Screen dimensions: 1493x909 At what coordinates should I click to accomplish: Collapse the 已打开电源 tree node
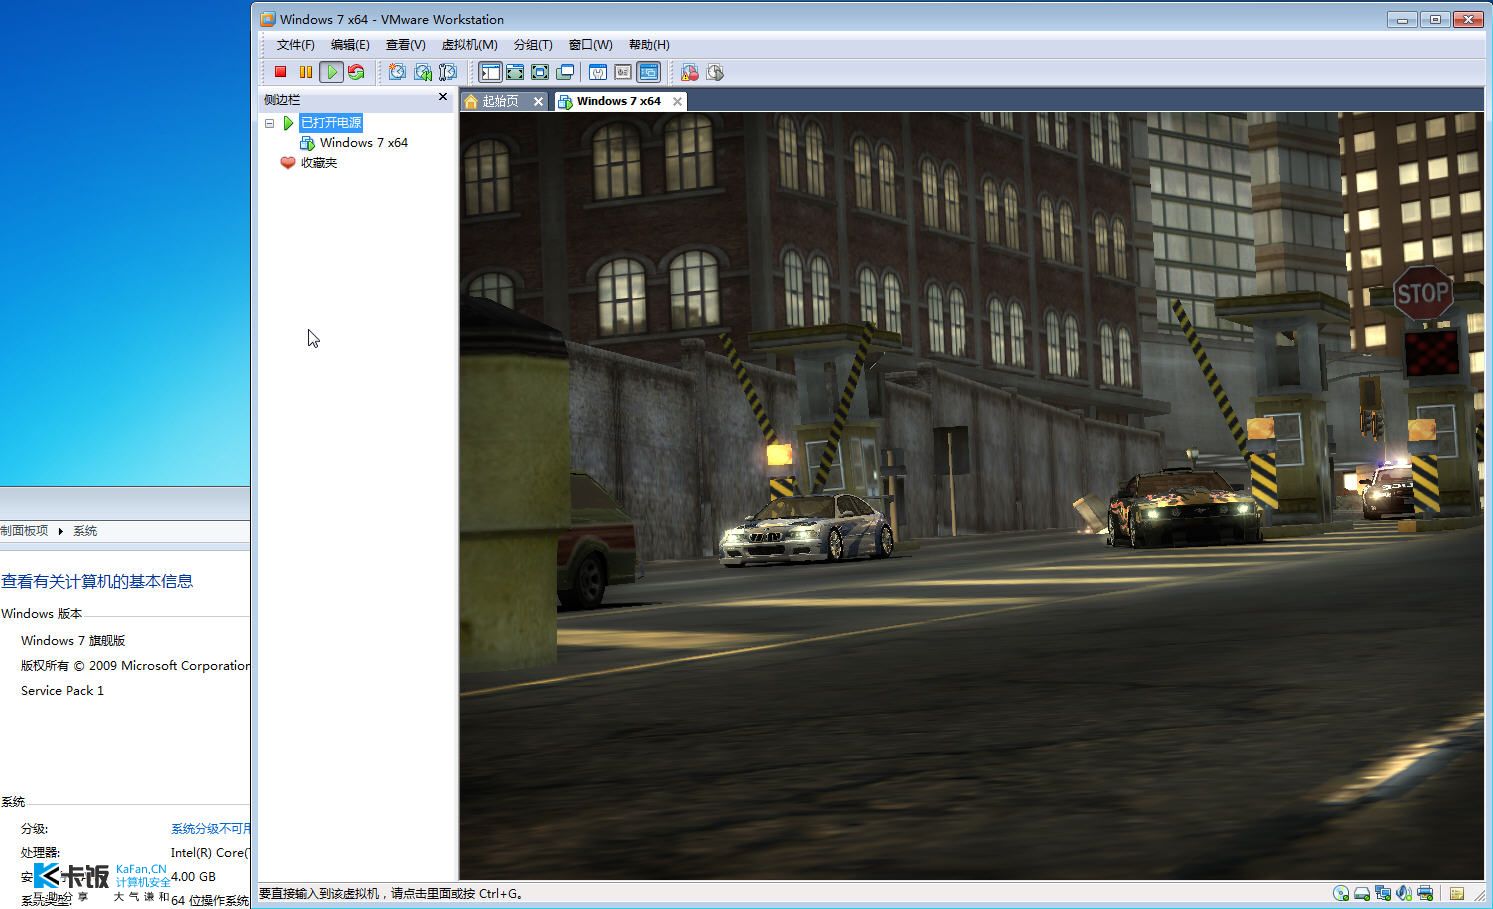click(x=269, y=123)
